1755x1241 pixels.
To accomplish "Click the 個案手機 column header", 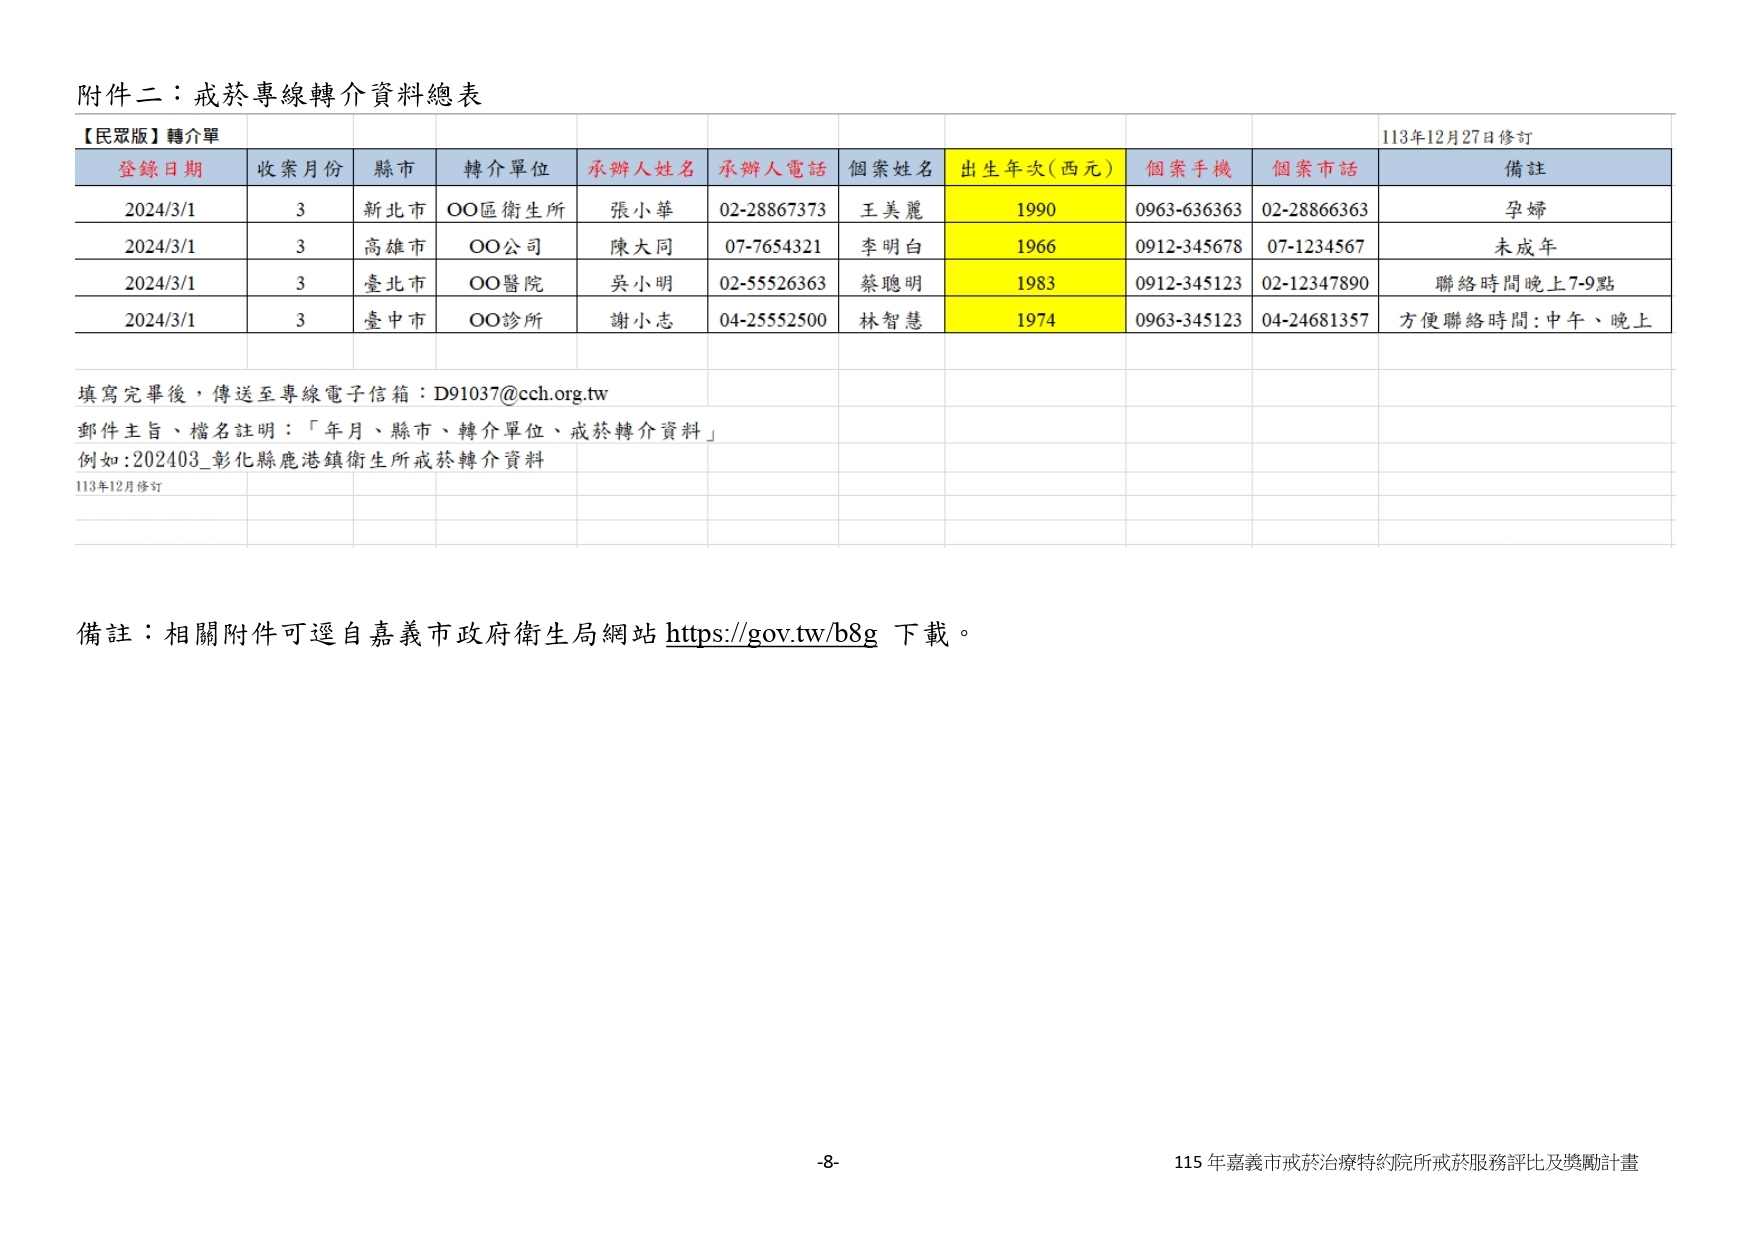I will pyautogui.click(x=1188, y=169).
